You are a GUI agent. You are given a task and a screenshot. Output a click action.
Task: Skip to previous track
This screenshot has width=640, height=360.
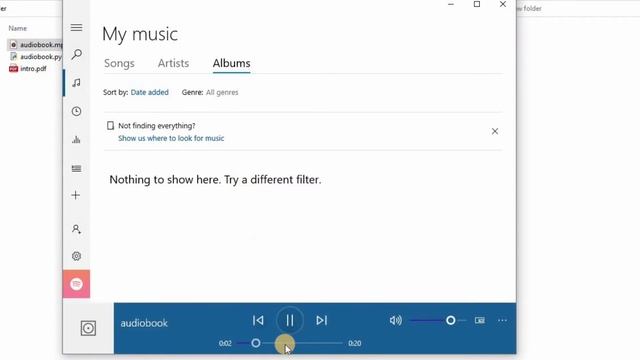click(x=258, y=320)
